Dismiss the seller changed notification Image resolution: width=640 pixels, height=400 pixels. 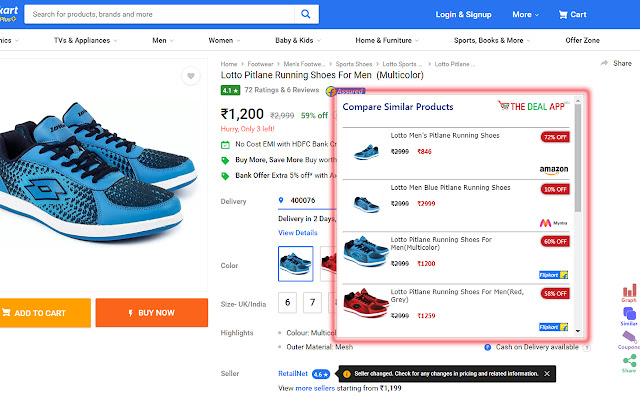tap(547, 373)
